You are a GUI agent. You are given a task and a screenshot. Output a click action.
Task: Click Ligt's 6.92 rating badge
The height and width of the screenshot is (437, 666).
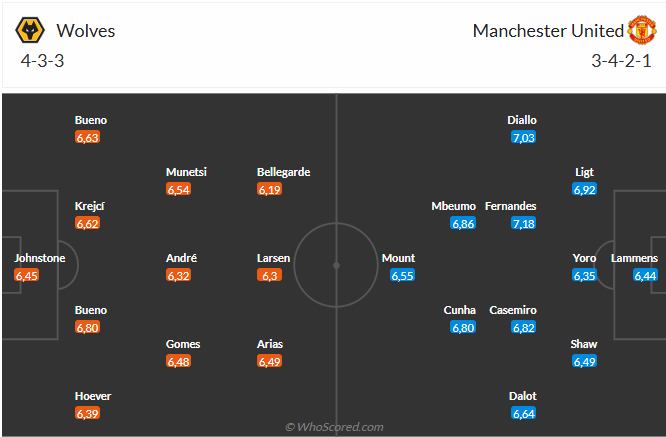(585, 189)
